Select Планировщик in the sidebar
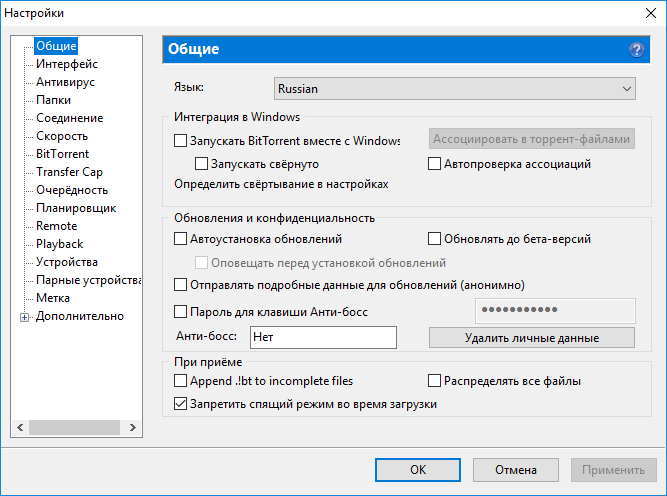Image resolution: width=667 pixels, height=496 pixels. tap(76, 208)
